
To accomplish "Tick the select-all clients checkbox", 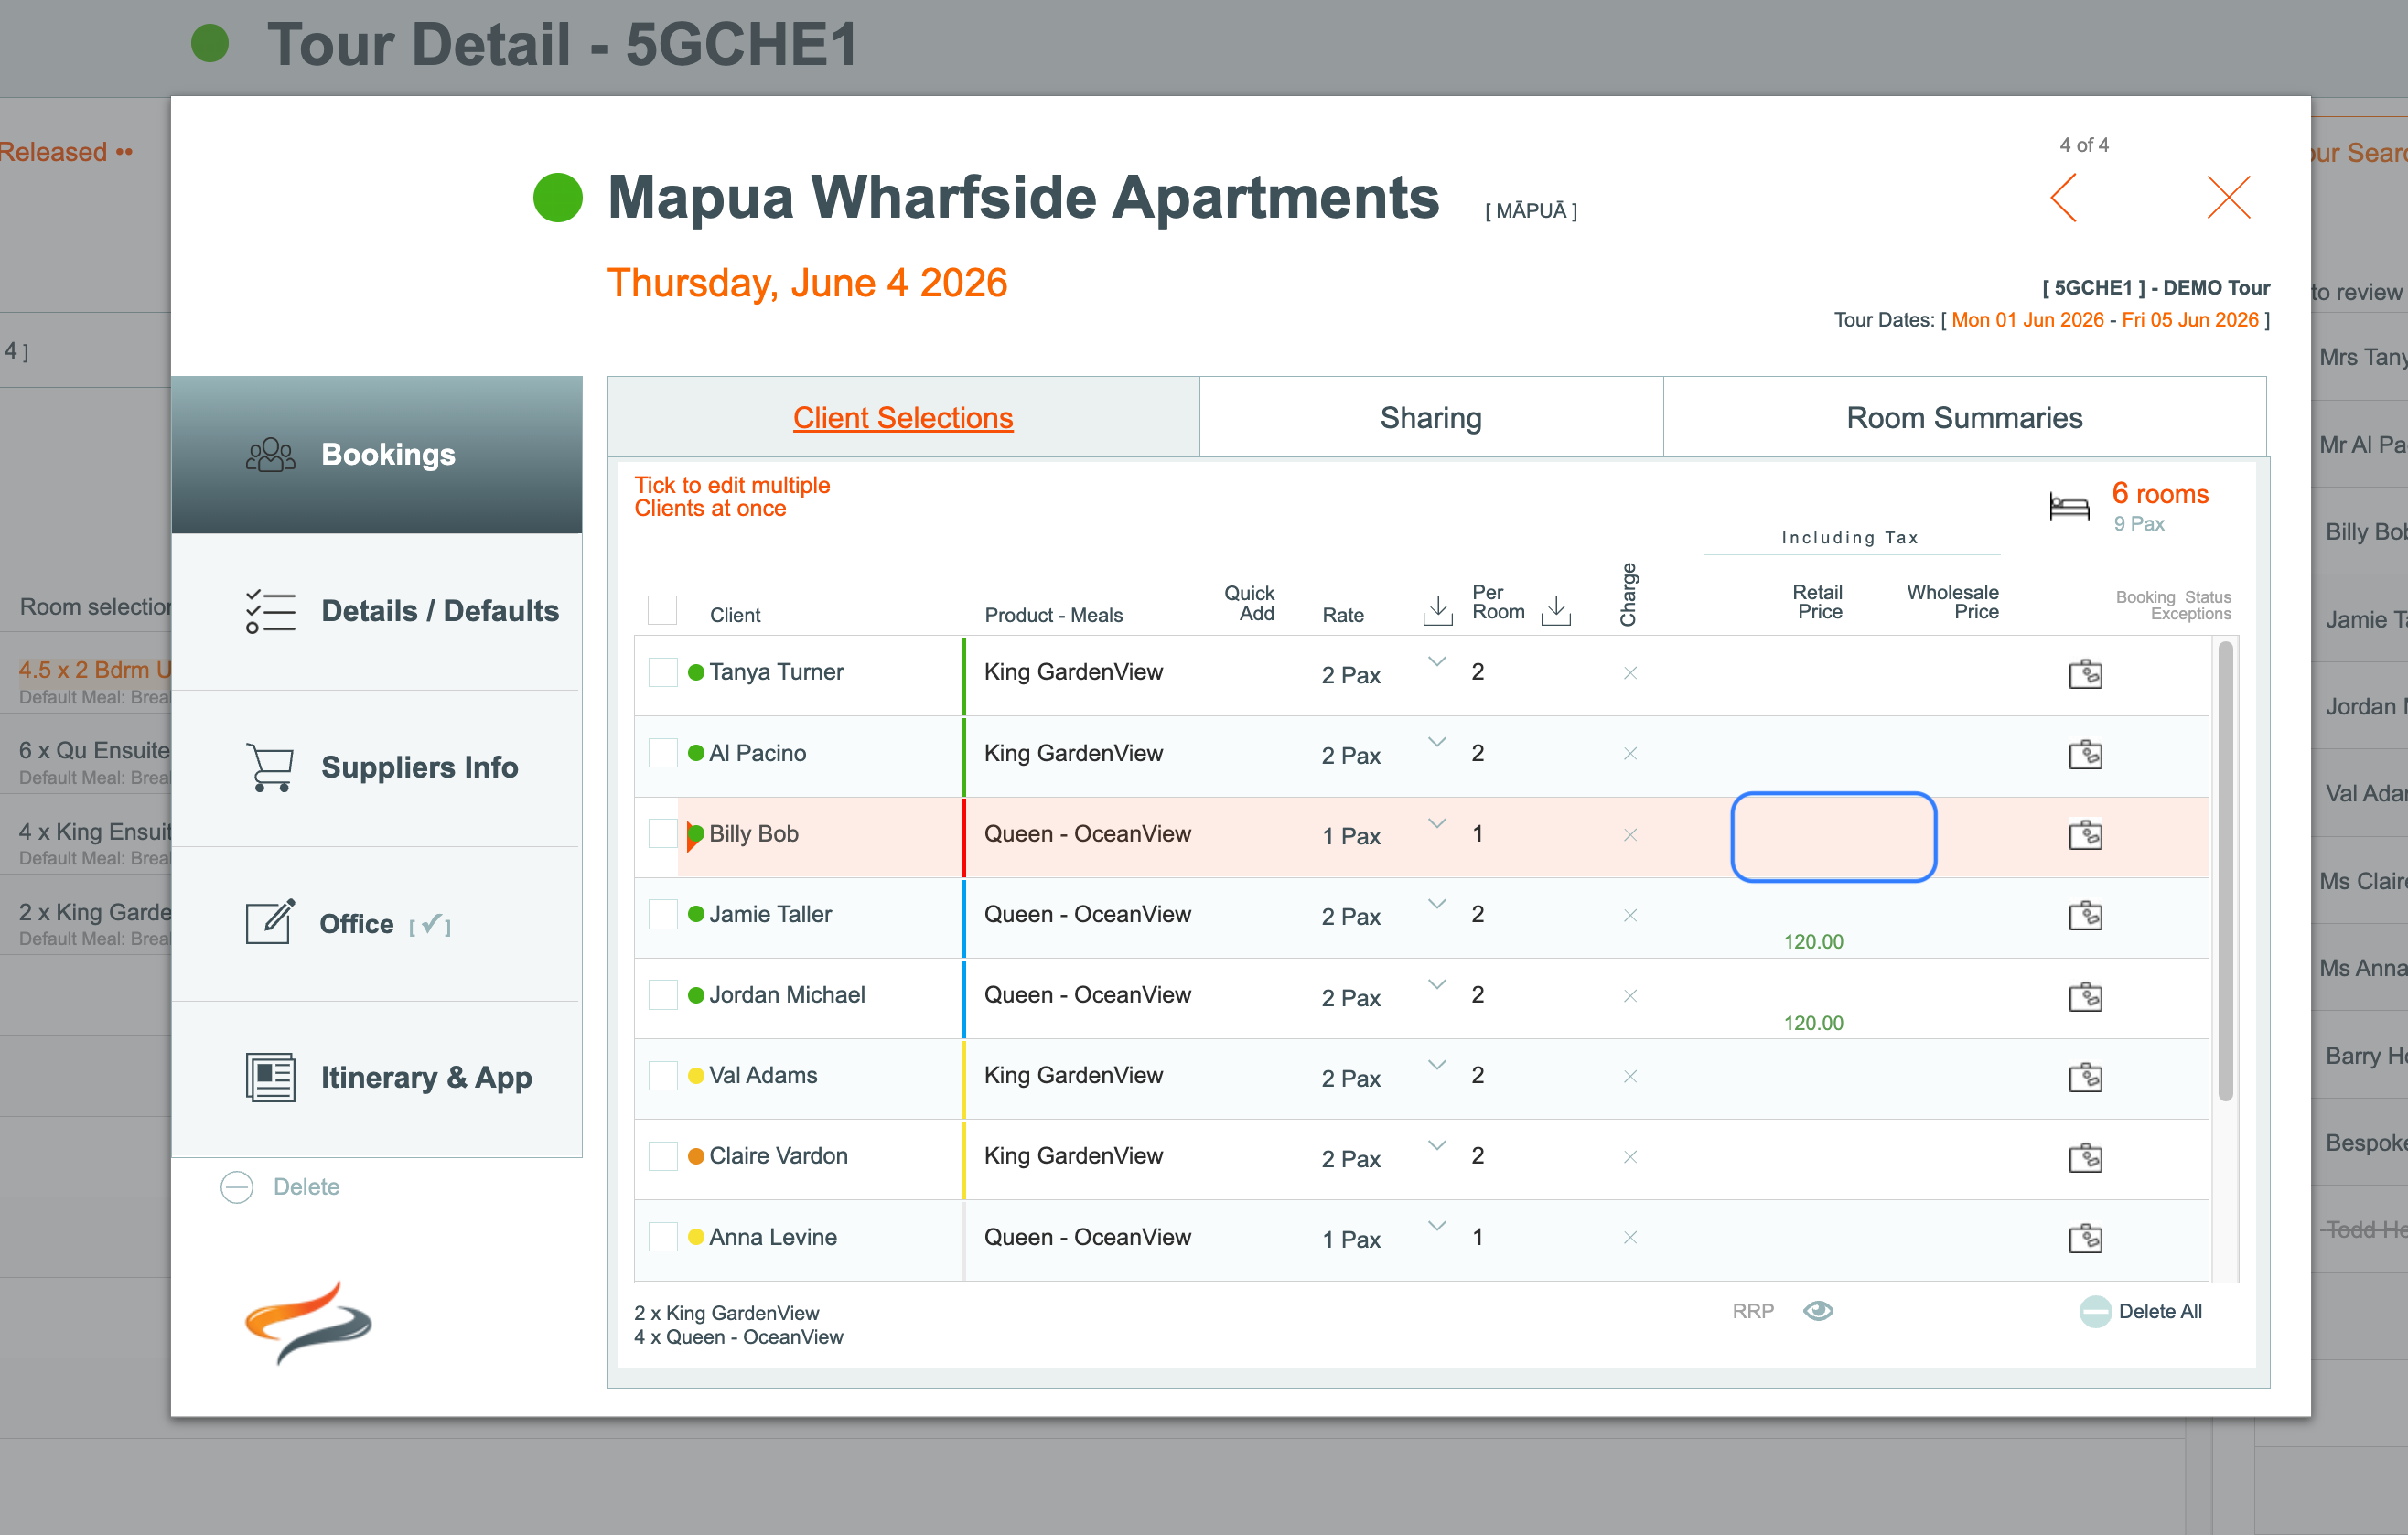I will point(662,610).
